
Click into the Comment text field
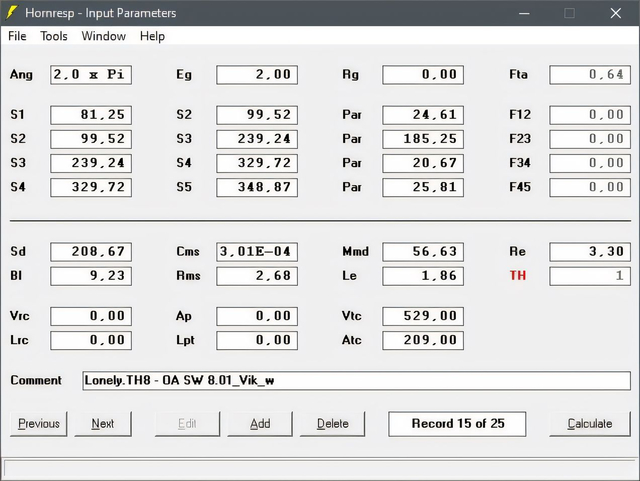click(356, 381)
